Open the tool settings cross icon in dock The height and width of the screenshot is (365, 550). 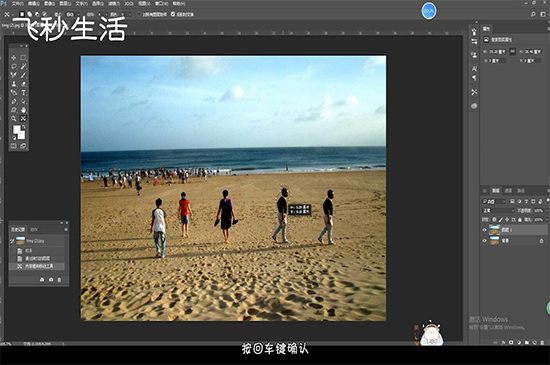click(474, 92)
